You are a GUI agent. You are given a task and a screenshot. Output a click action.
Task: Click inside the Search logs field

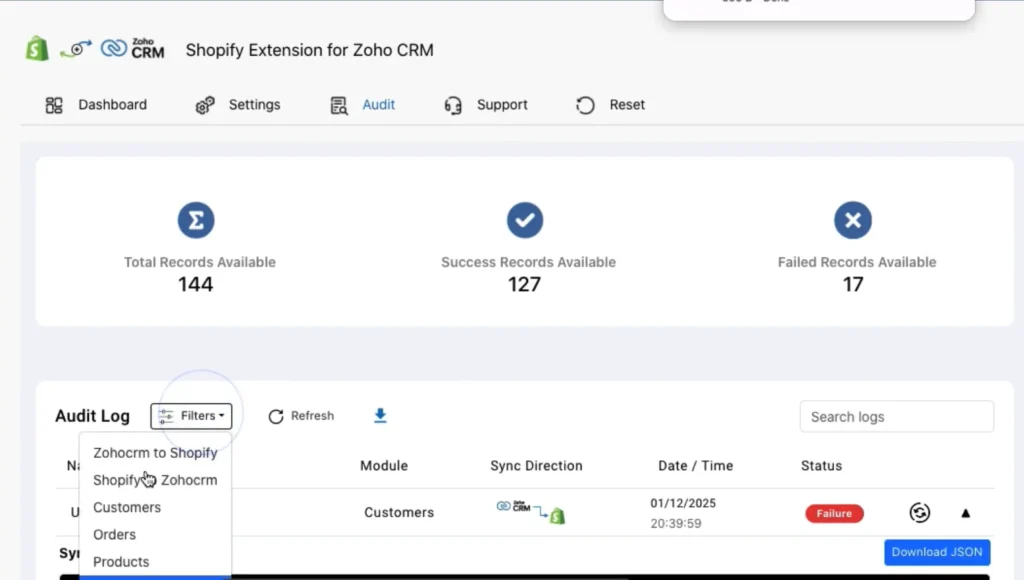[x=896, y=416]
